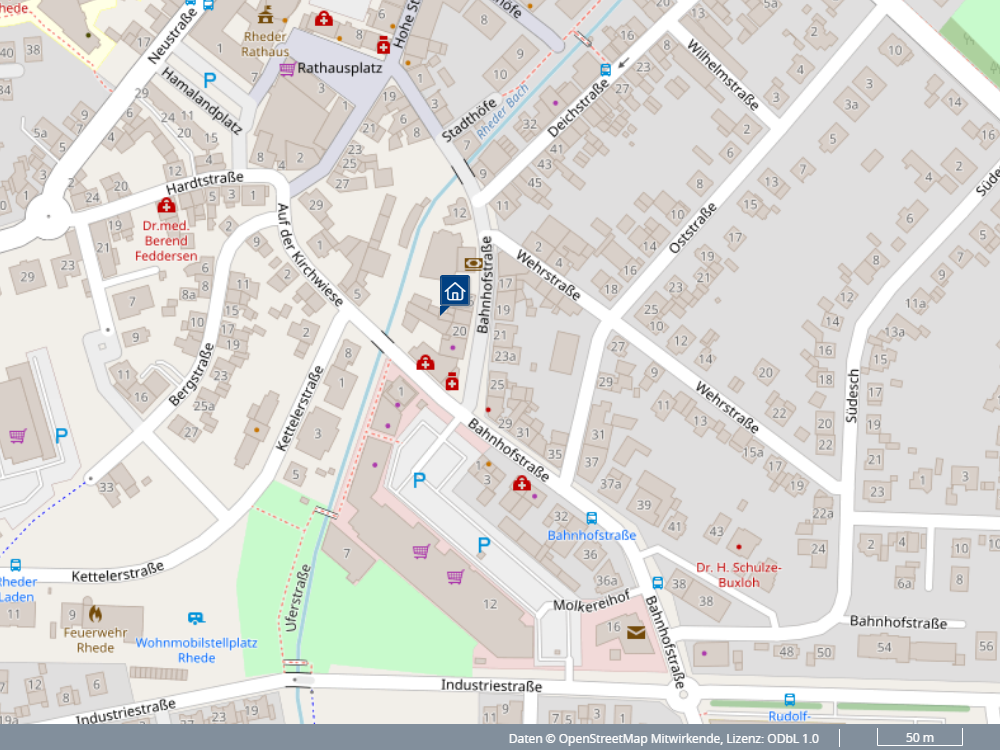Select the bus stop icon on Deichstraße
The image size is (1000, 750).
click(605, 69)
